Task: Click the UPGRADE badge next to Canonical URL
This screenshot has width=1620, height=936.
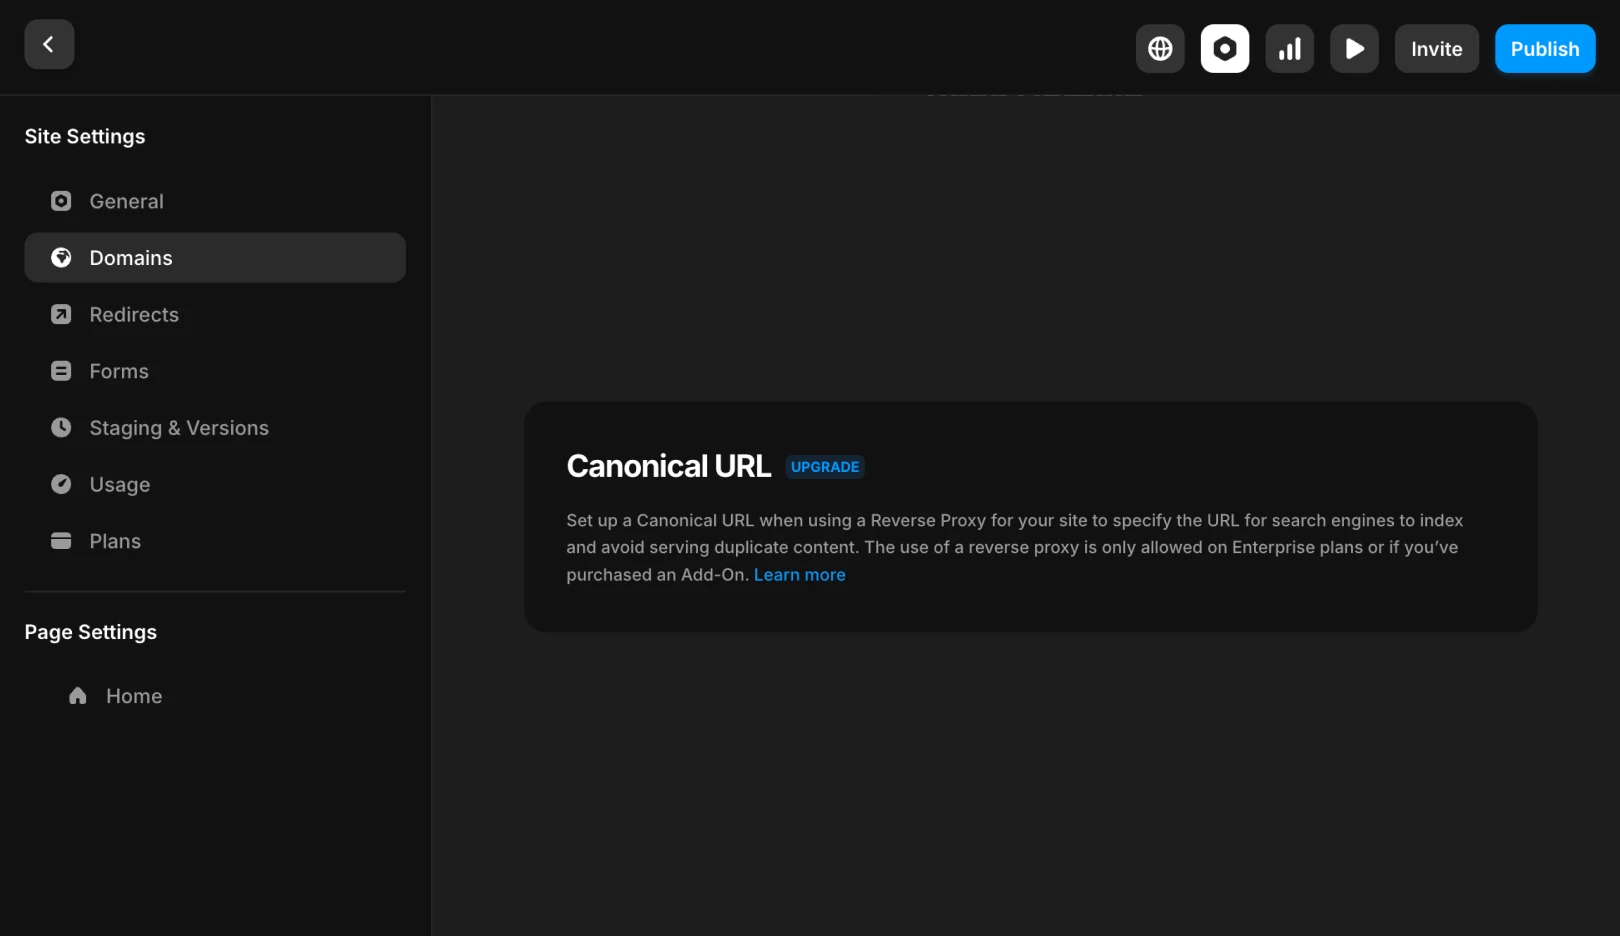Action: tap(825, 467)
